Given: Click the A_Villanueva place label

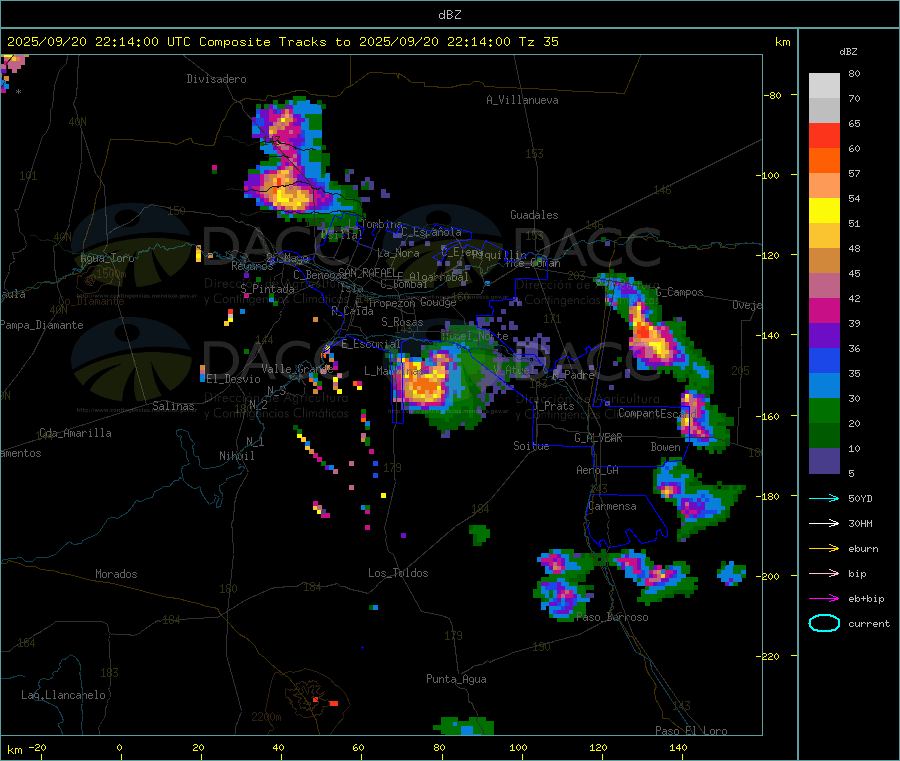Looking at the screenshot, I should (x=522, y=100).
